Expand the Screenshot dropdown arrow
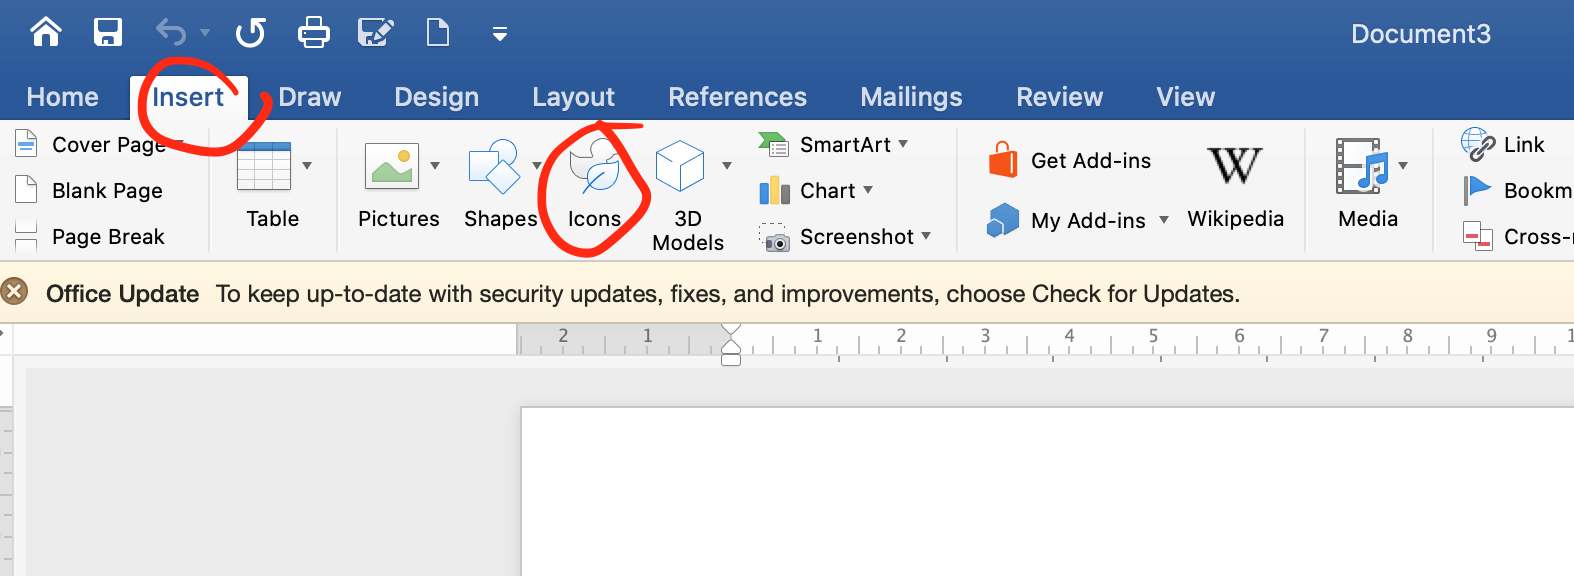 click(926, 236)
